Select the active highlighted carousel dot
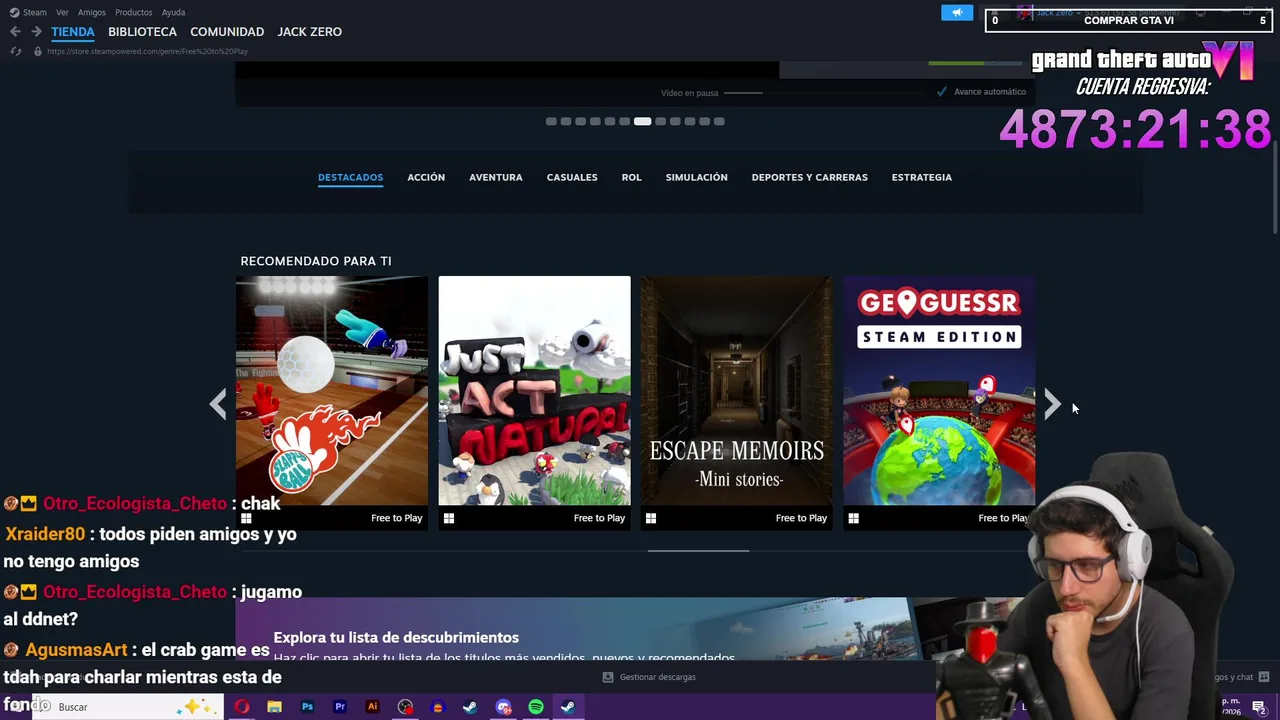 point(642,121)
